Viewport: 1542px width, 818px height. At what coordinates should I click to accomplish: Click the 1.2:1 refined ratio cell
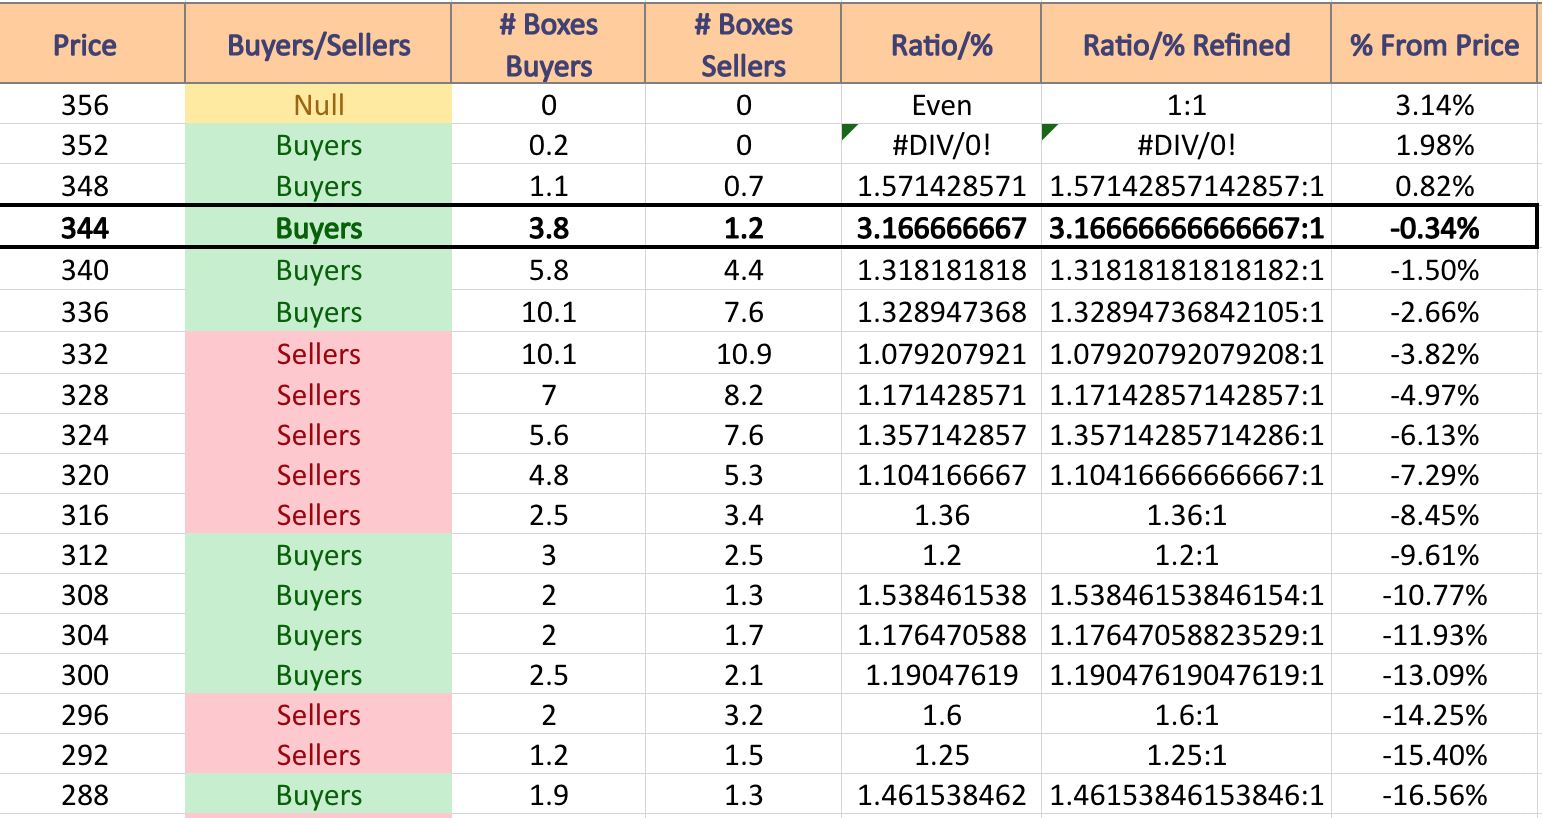pyautogui.click(x=1186, y=555)
